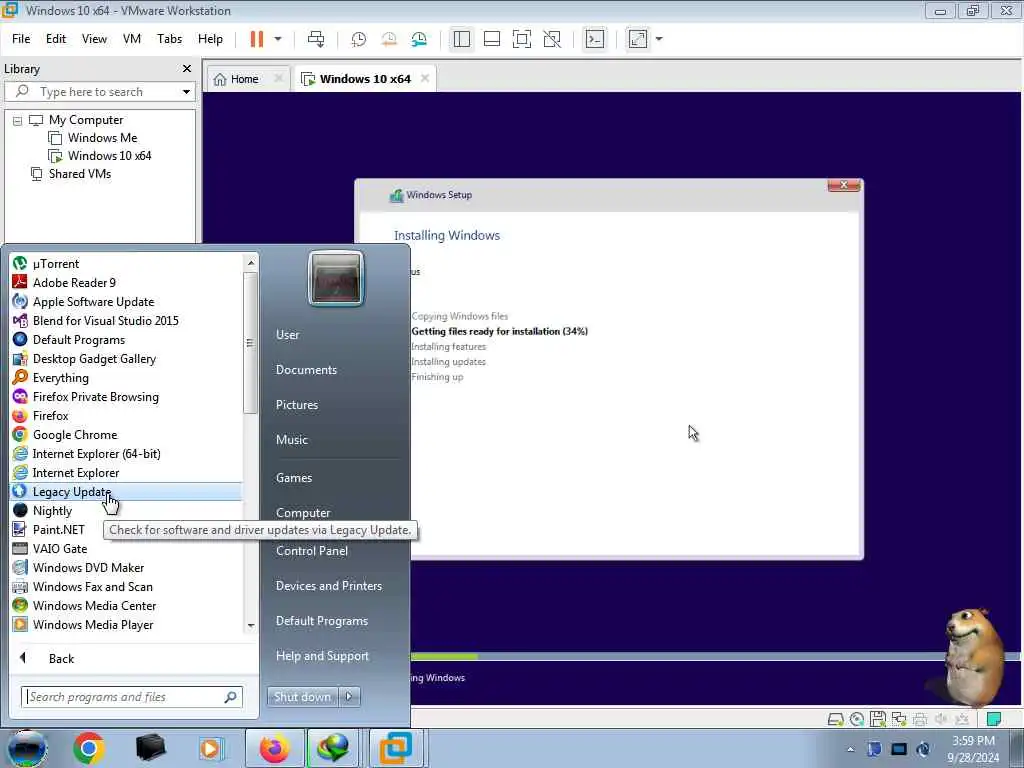Click the programs list scrollbar up arrow
This screenshot has width=1024, height=768.
click(251, 263)
